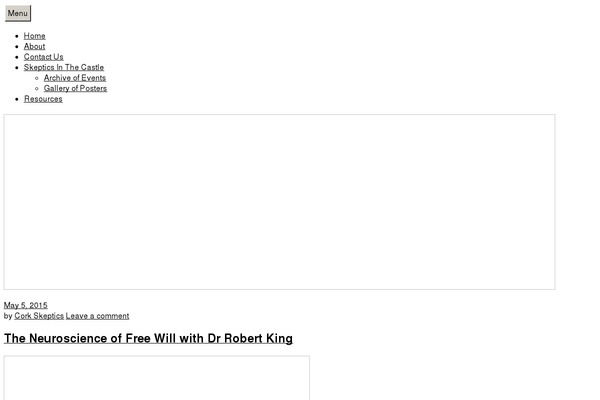The width and height of the screenshot is (600, 400).
Task: Open the Cork Skeptics author link
Action: click(x=39, y=316)
